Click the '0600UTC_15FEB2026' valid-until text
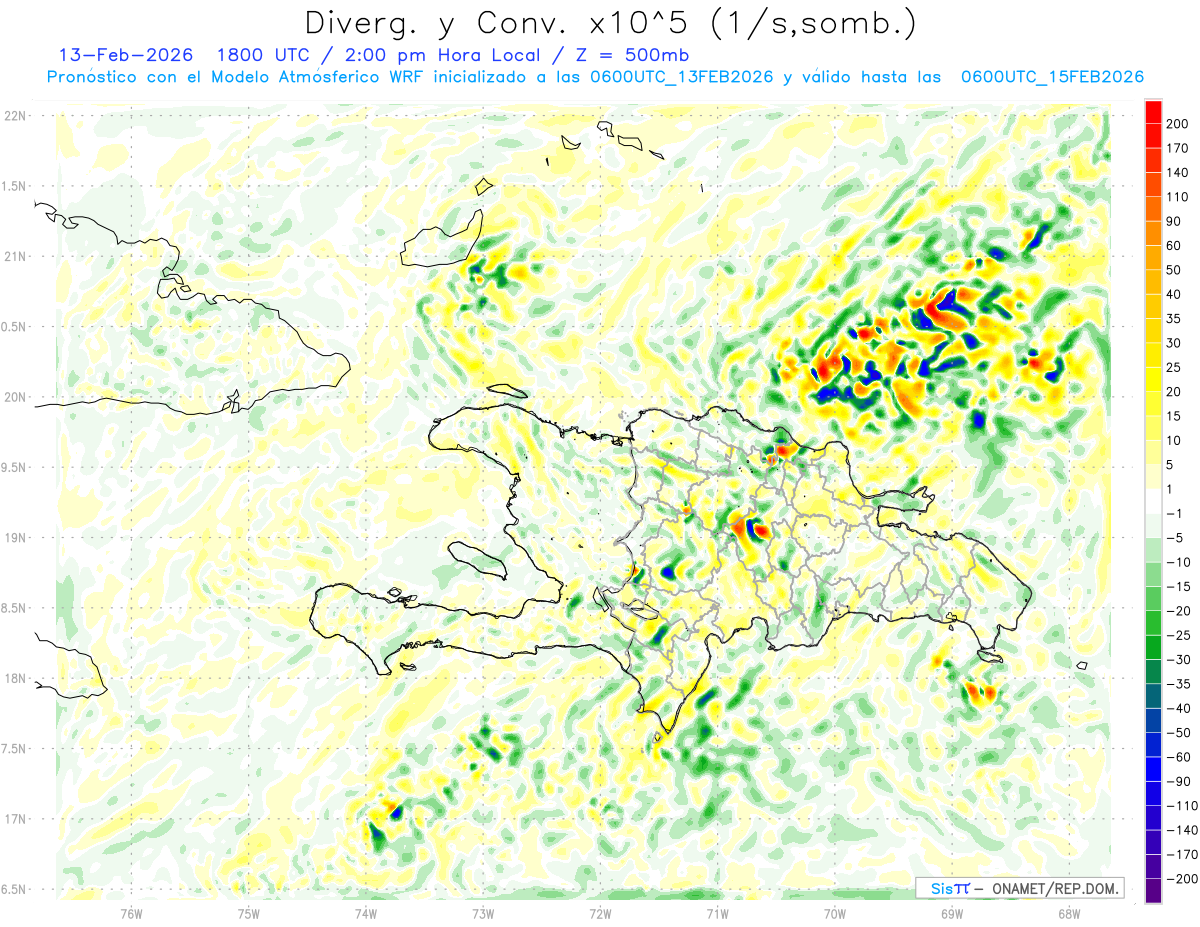 coord(1052,77)
